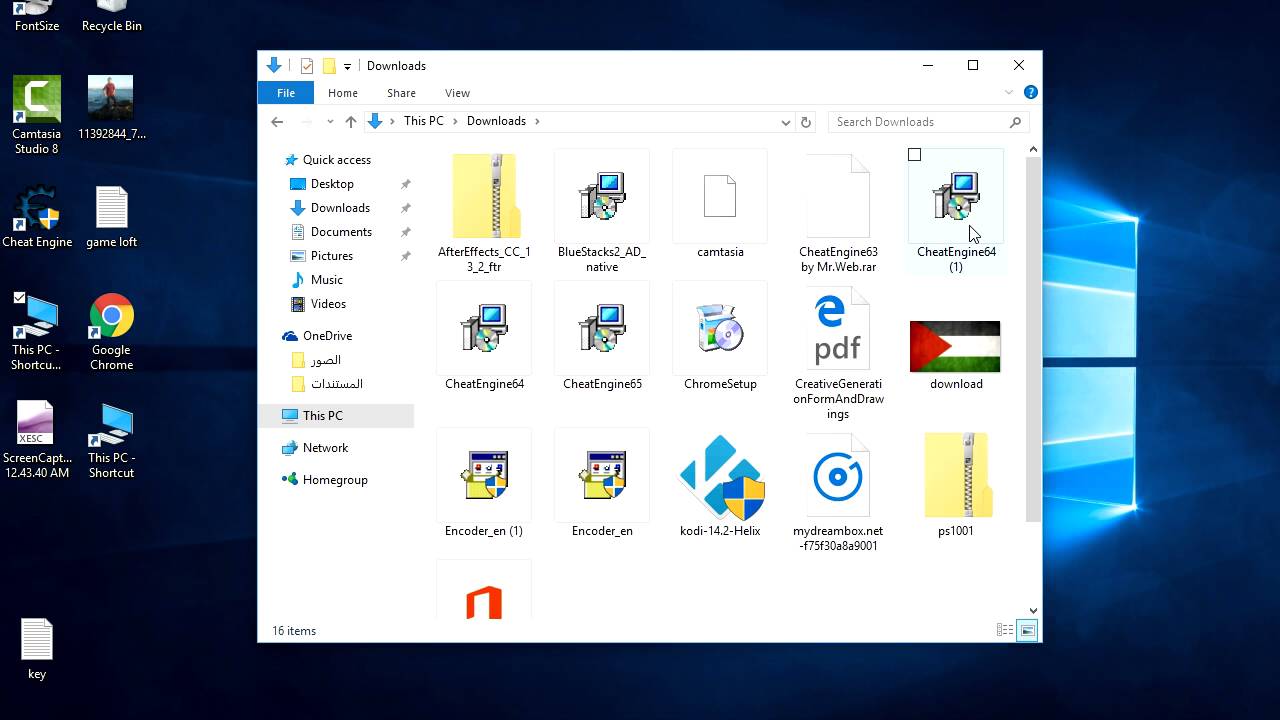The width and height of the screenshot is (1280, 720).
Task: Open Music in the navigation pane
Action: click(x=326, y=280)
